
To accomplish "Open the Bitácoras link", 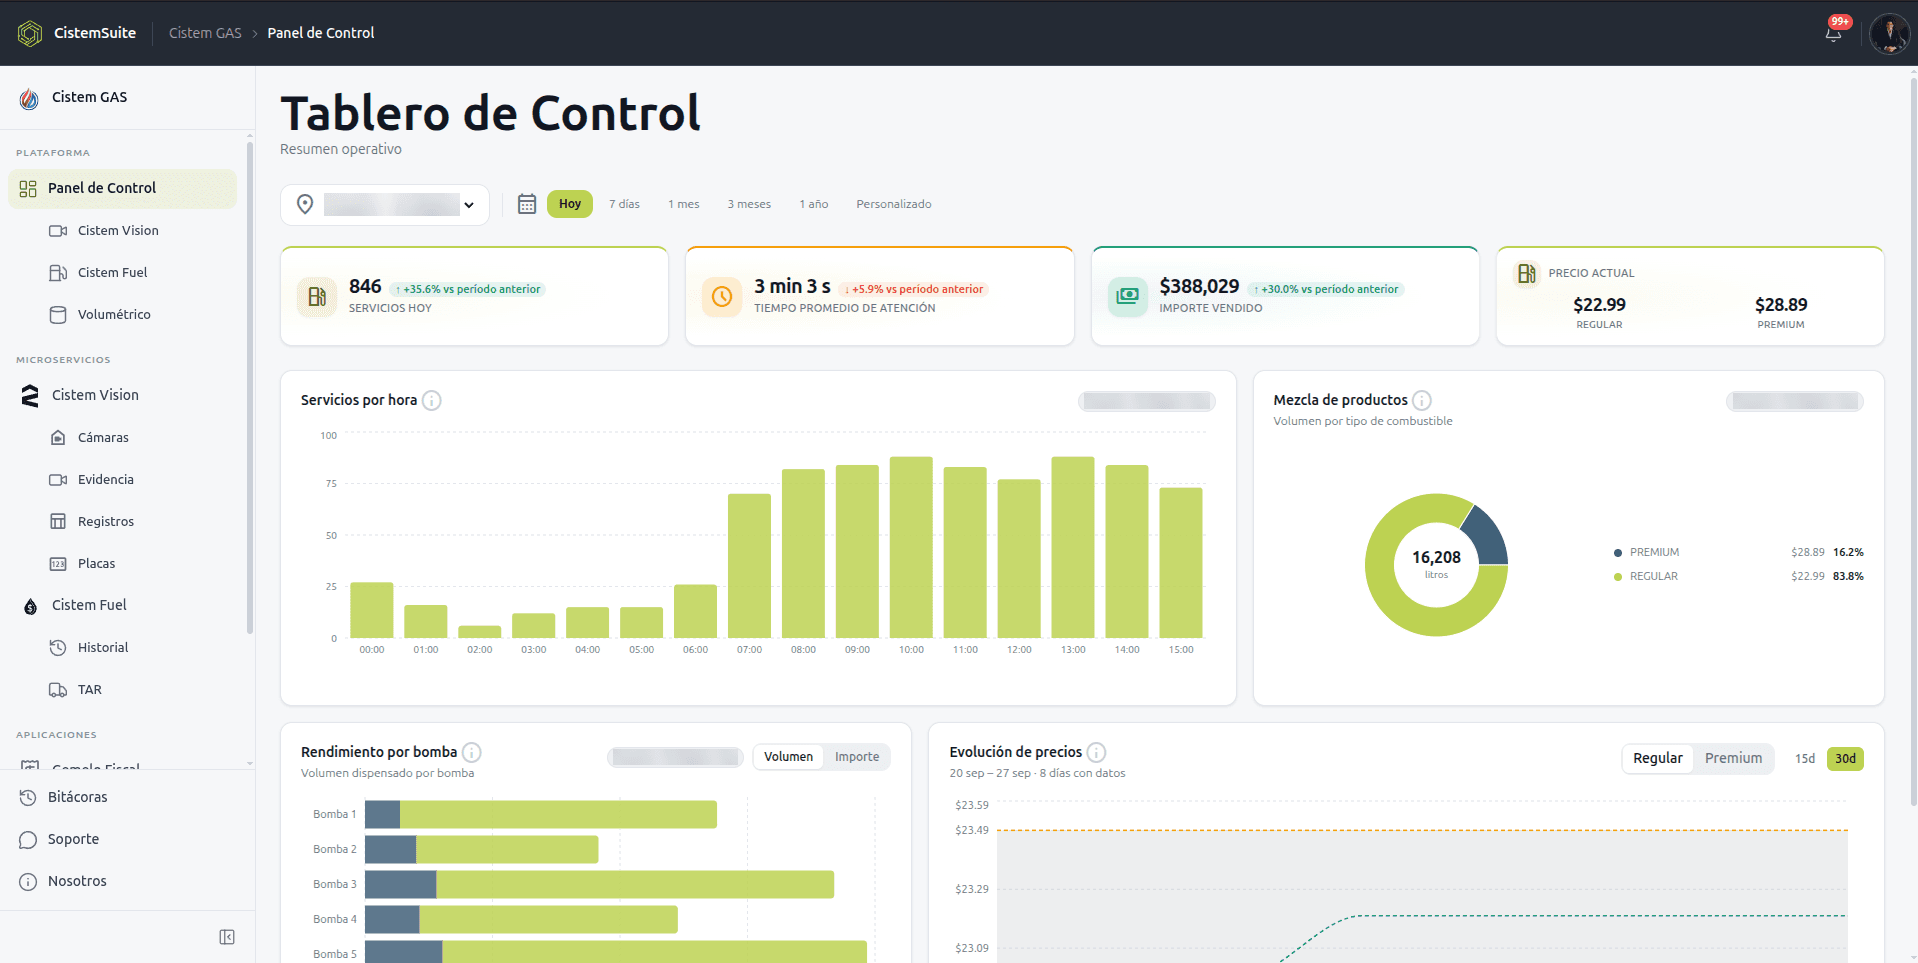I will [x=77, y=797].
